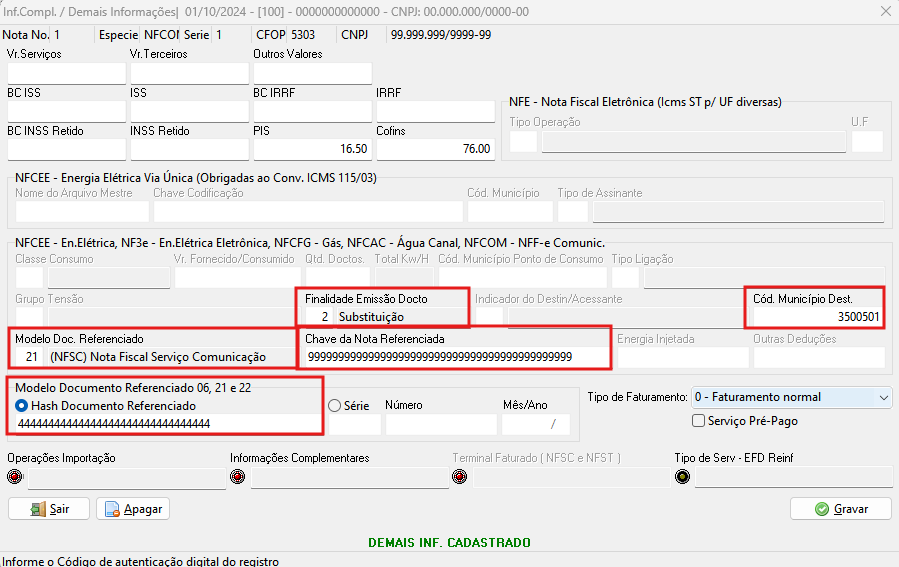Open Terminal Faturado red lookup icon
899x567 pixels.
(460, 476)
